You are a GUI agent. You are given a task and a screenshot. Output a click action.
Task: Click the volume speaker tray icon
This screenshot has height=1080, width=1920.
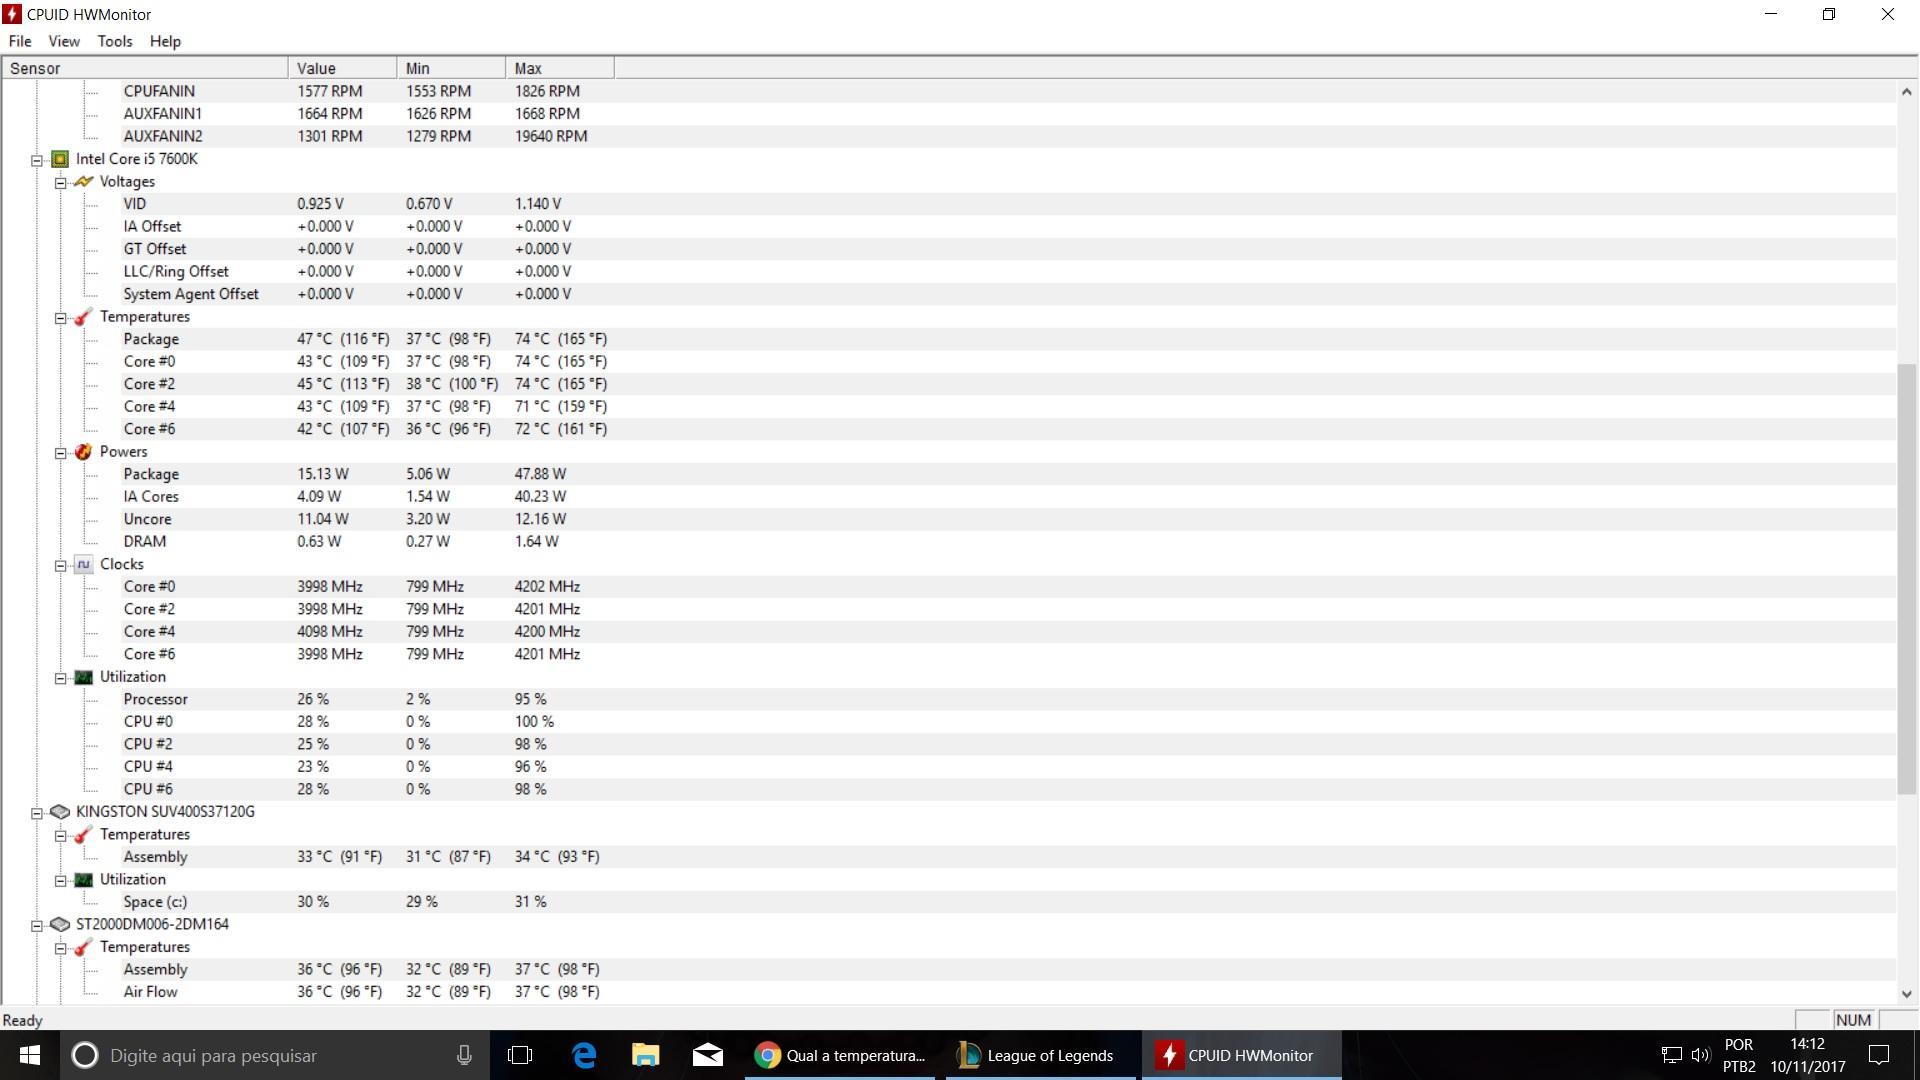point(1700,1055)
